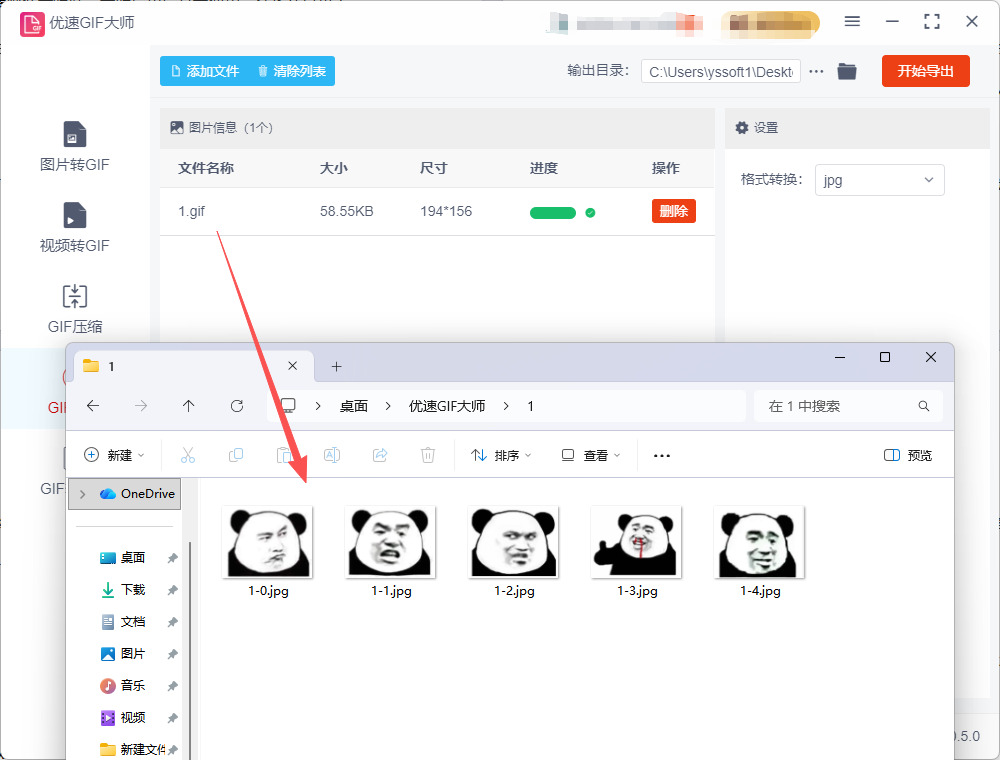Viewport: 1000px width, 760px height.
Task: Expand chevron after 桌面 in breadcrumb
Action: [x=388, y=406]
